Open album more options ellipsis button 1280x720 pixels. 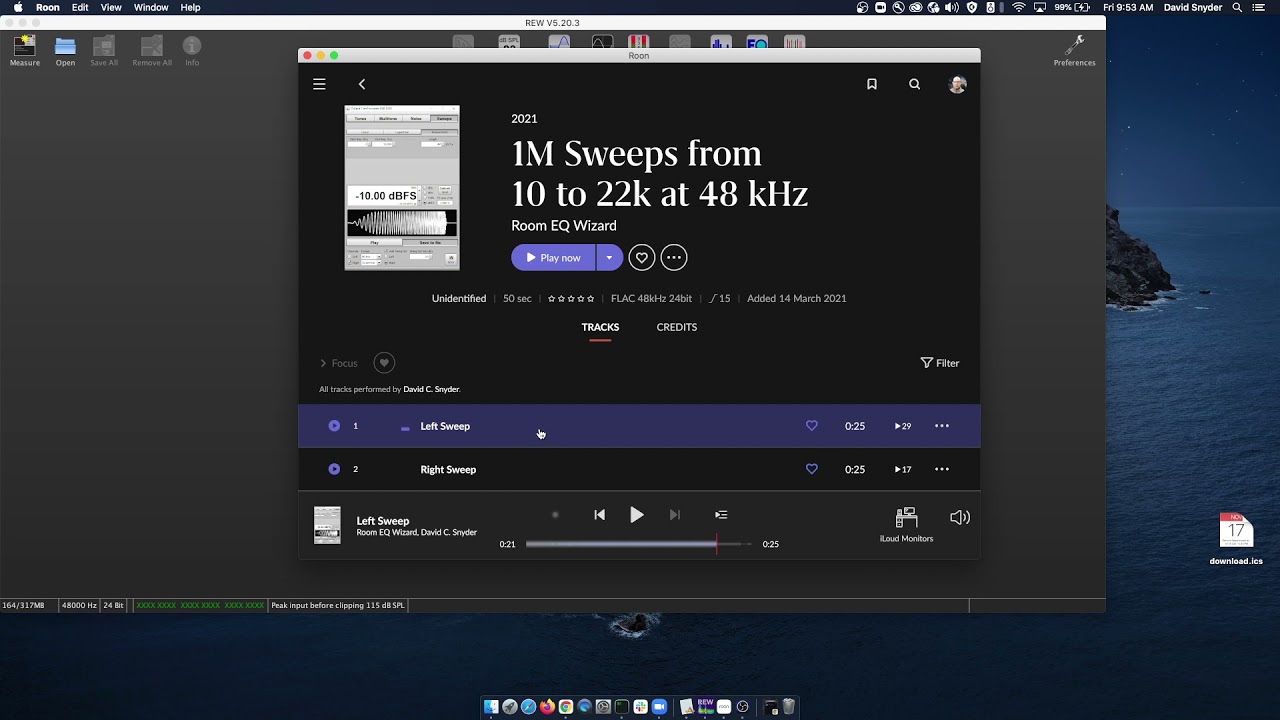click(x=674, y=257)
